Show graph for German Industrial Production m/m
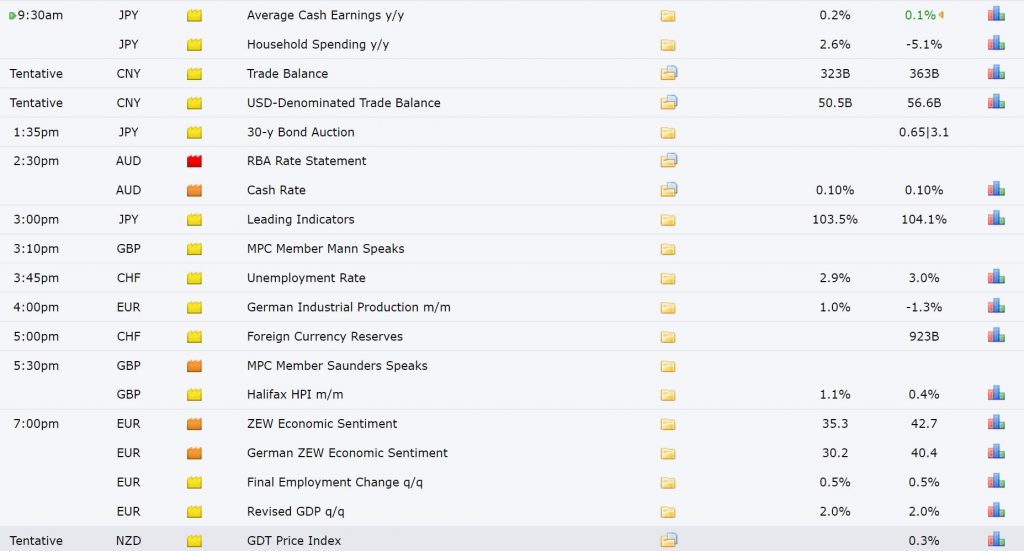The image size is (1024, 551). pos(996,306)
